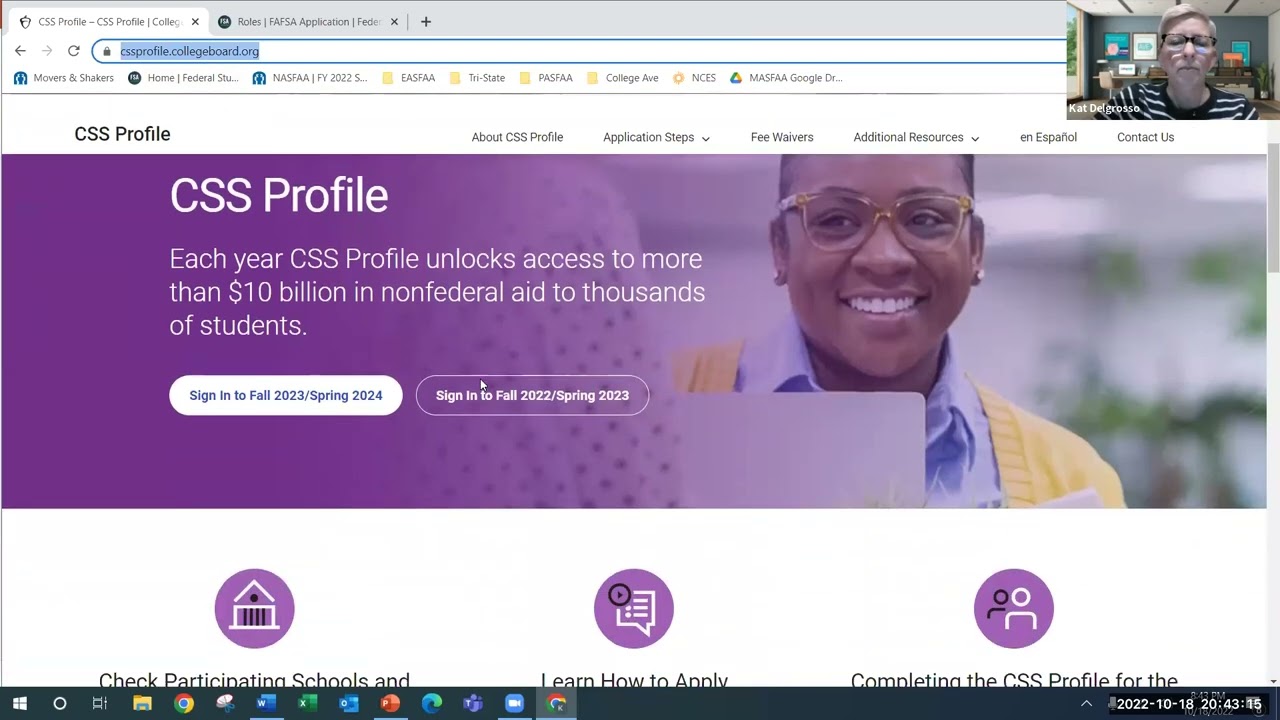Open Cortana search circle in taskbar
This screenshot has height=720, width=1280.
(x=59, y=704)
